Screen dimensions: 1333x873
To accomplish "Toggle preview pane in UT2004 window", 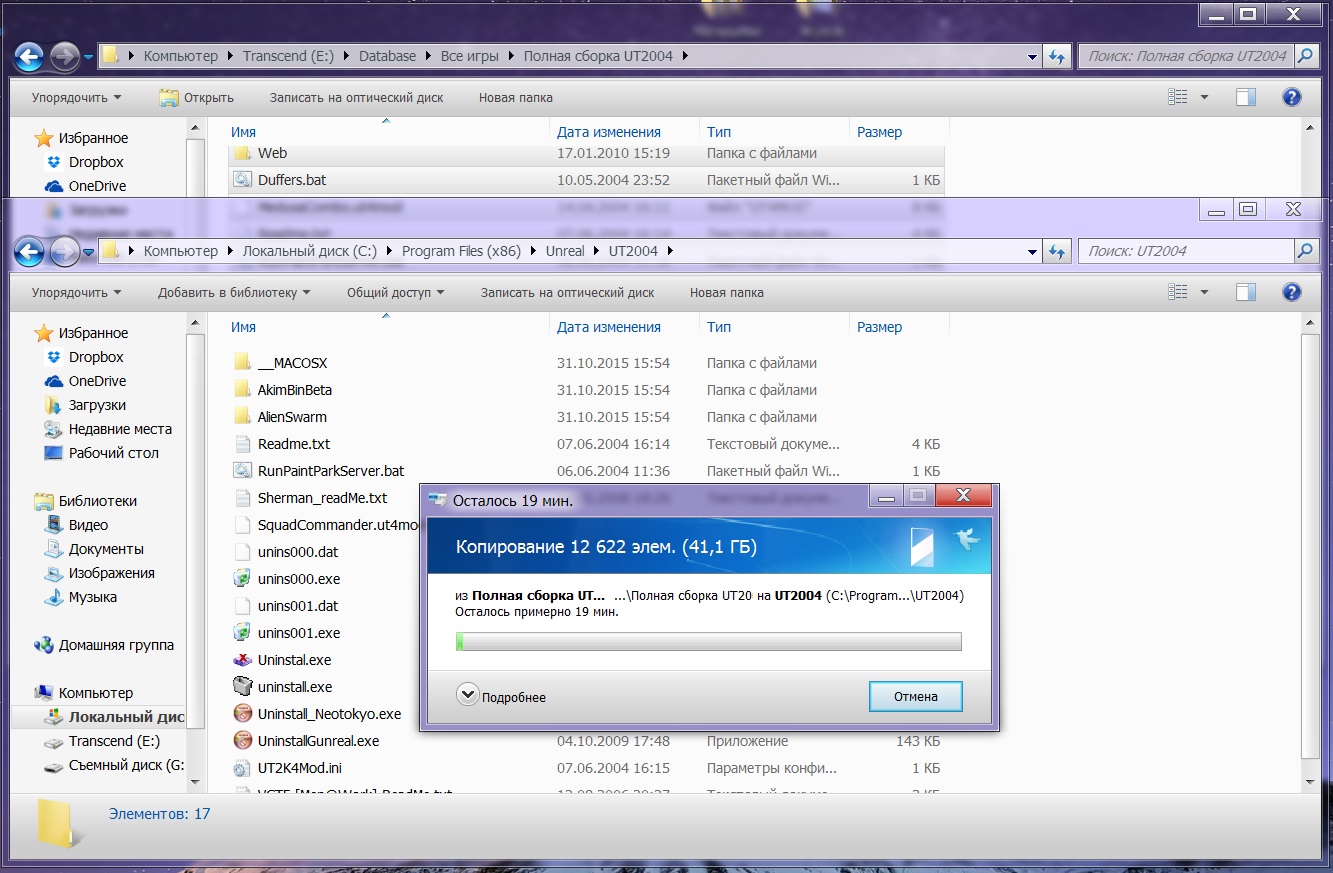I will (x=1245, y=292).
